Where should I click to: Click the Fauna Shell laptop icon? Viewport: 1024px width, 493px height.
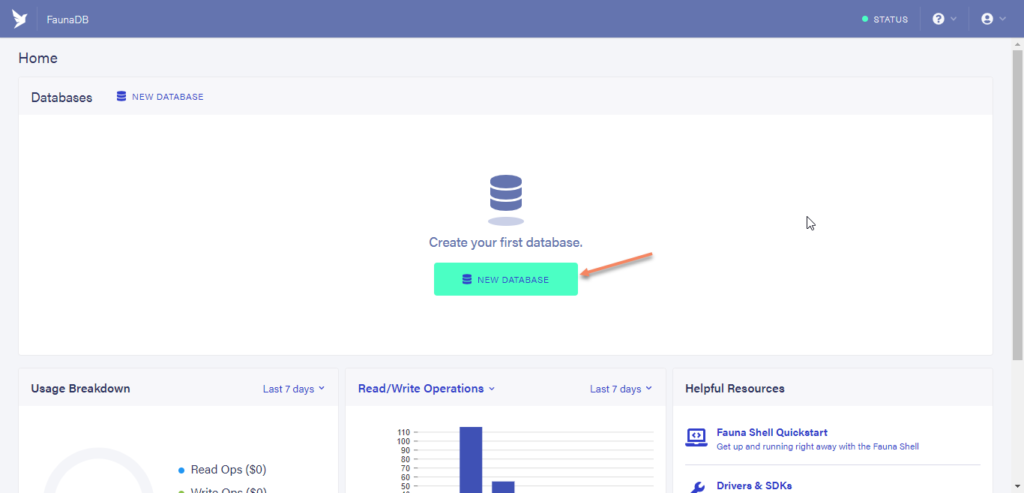coord(696,437)
